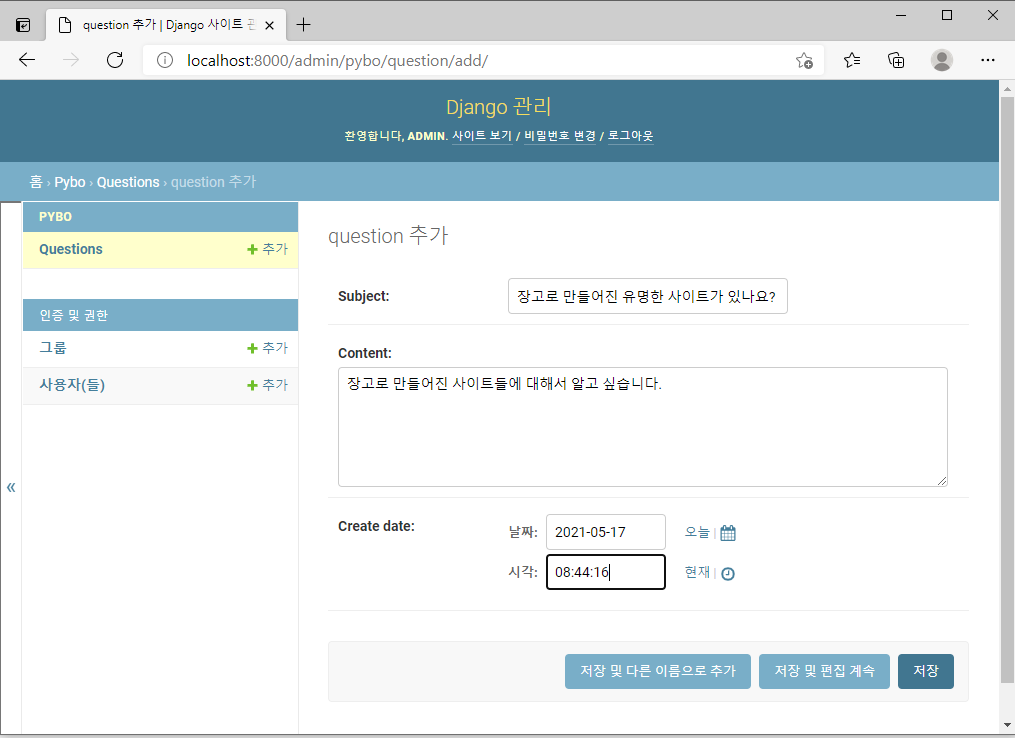The height and width of the screenshot is (738, 1015).
Task: Add this page to favorites star icon
Action: 804,60
